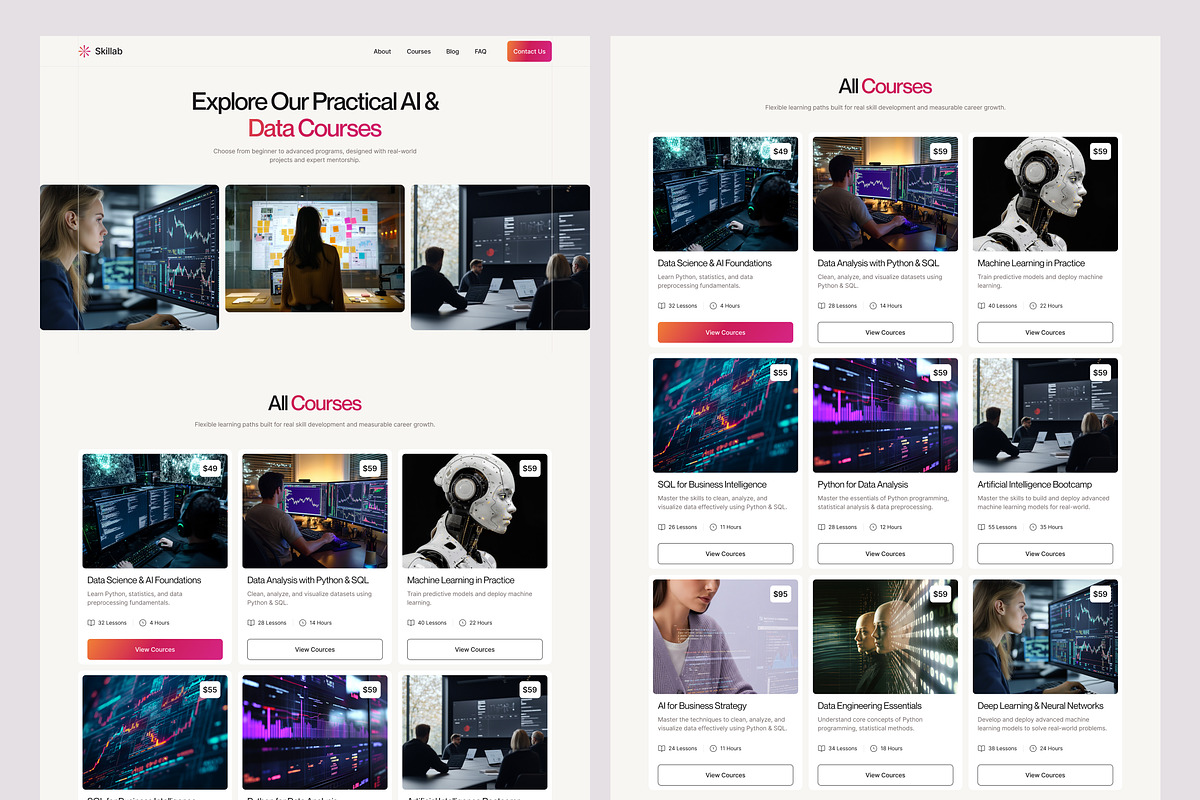Open the About nav link
The image size is (1200, 800).
(x=382, y=51)
